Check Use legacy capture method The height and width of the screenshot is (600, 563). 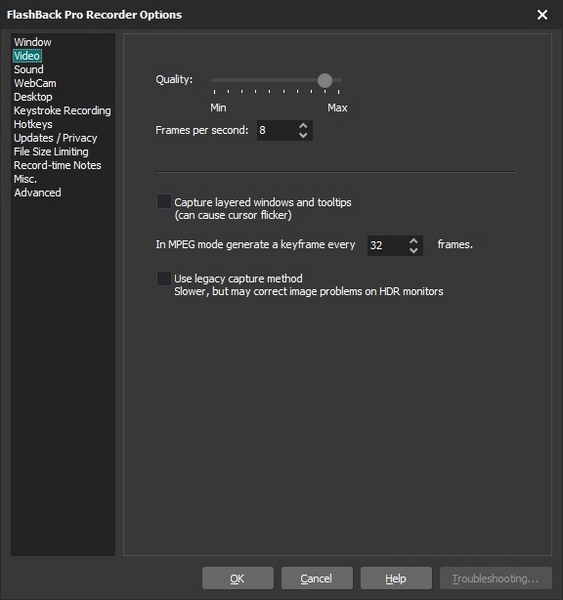[164, 278]
